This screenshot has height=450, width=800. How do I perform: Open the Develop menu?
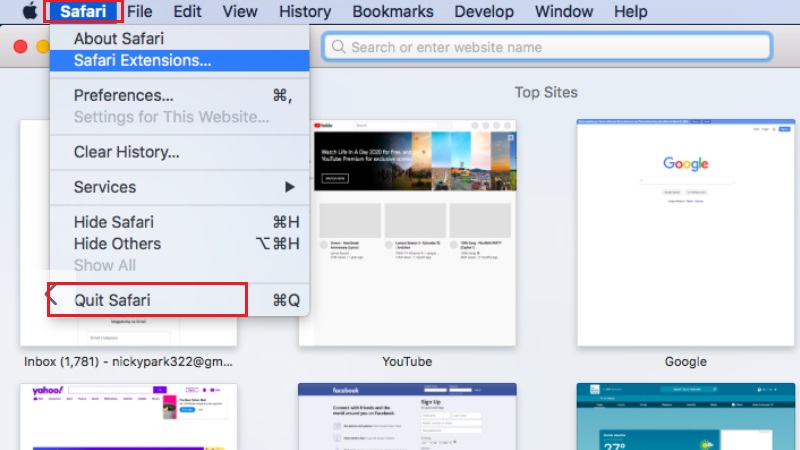[484, 11]
